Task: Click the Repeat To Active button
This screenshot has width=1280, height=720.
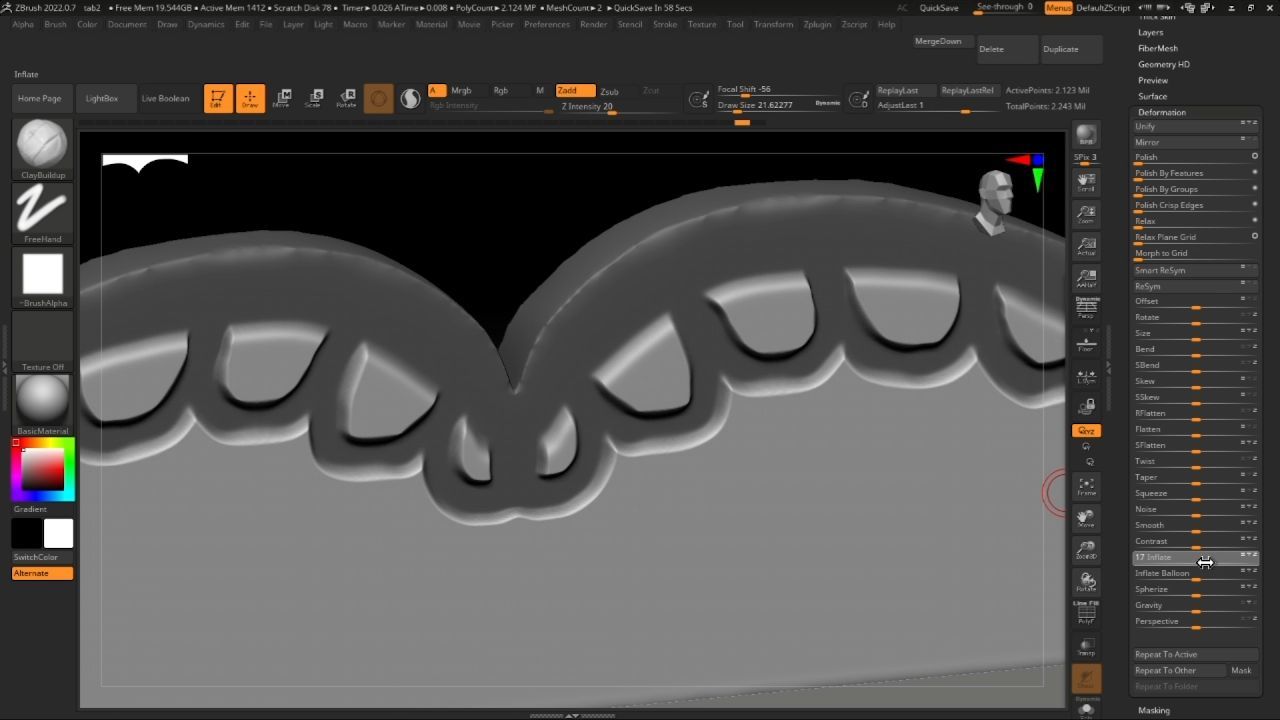Action: (1195, 654)
